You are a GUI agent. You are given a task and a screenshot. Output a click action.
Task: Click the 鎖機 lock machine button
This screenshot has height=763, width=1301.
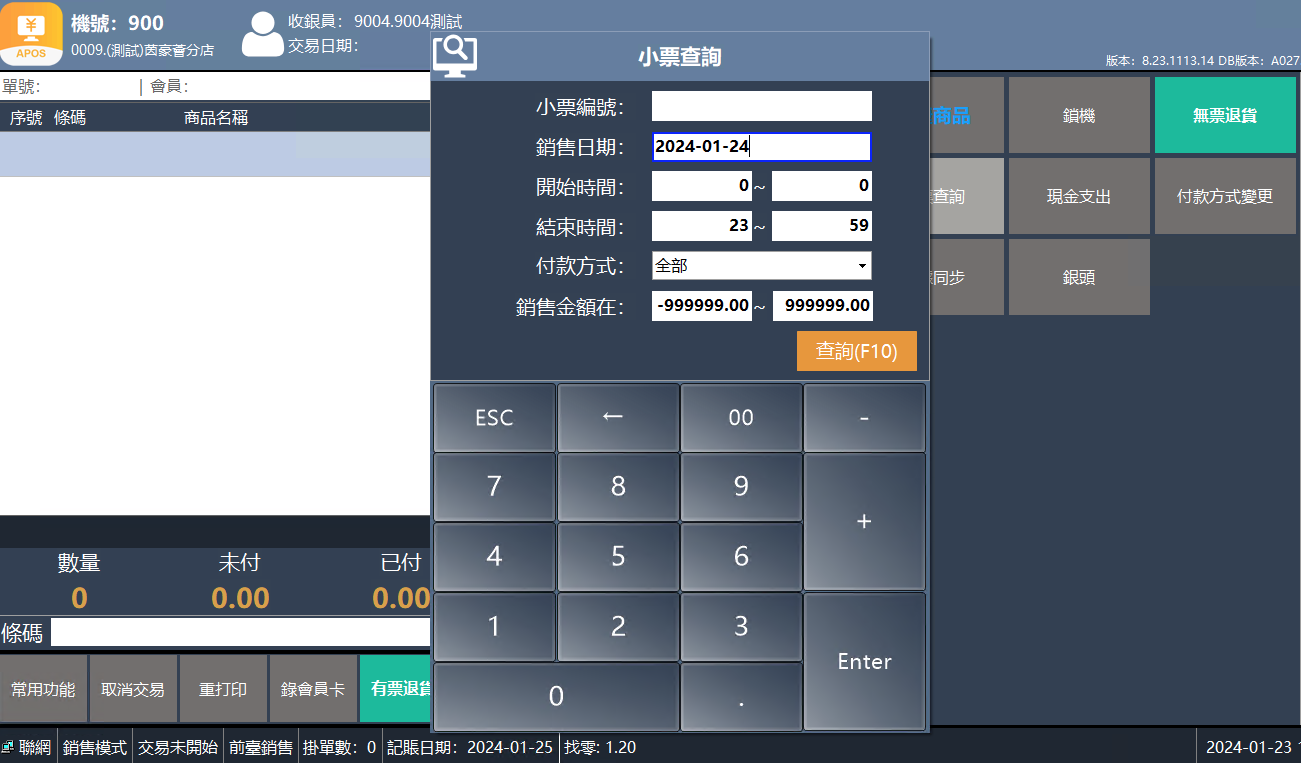coord(1079,115)
